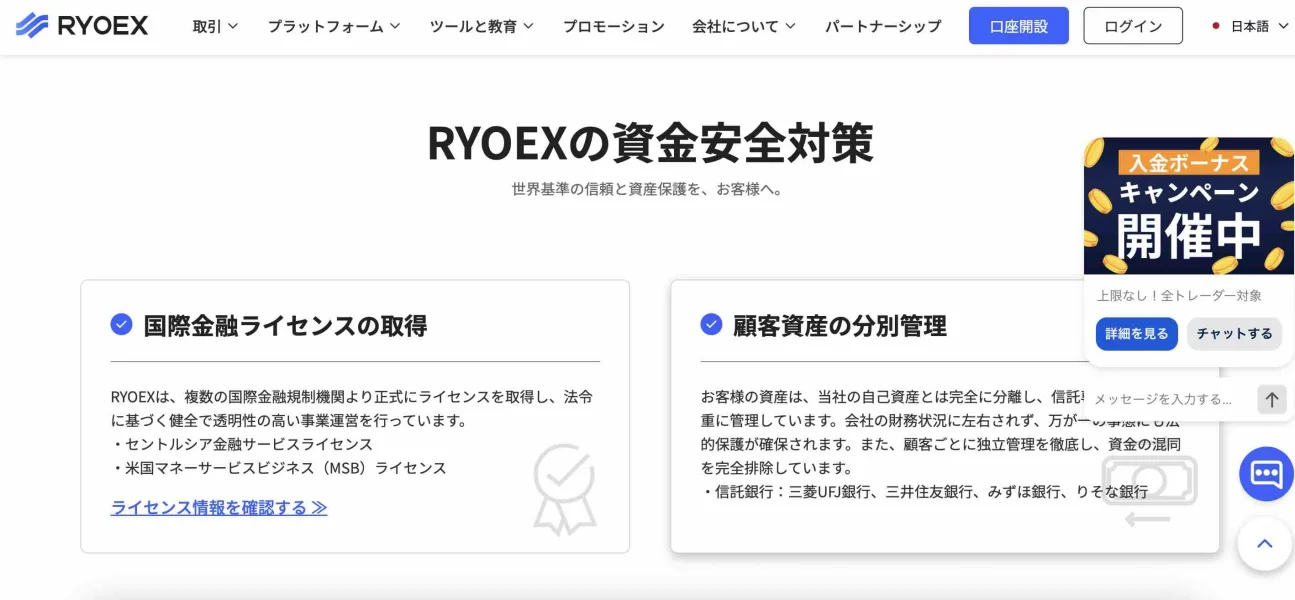Expand the プラットフォーム dropdown
This screenshot has height=600, width=1295.
[334, 27]
